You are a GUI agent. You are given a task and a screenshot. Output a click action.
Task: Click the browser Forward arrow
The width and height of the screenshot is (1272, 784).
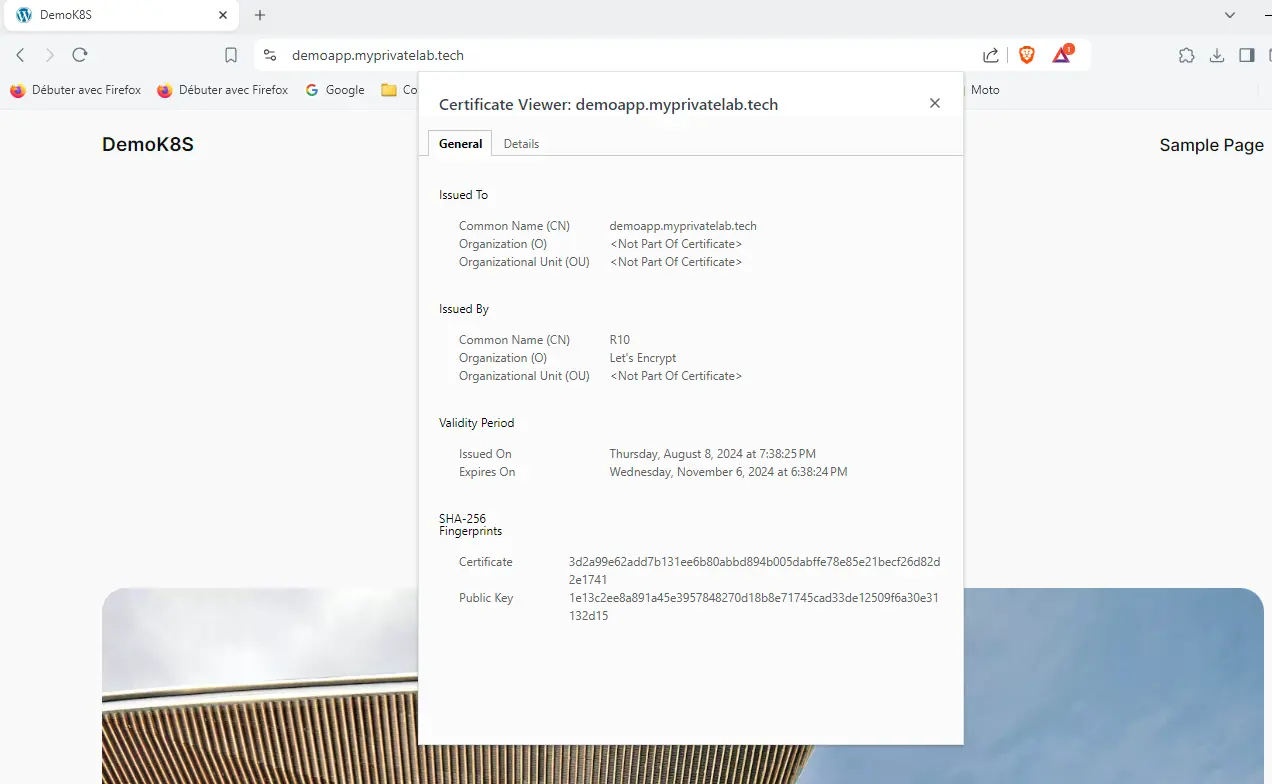[50, 55]
